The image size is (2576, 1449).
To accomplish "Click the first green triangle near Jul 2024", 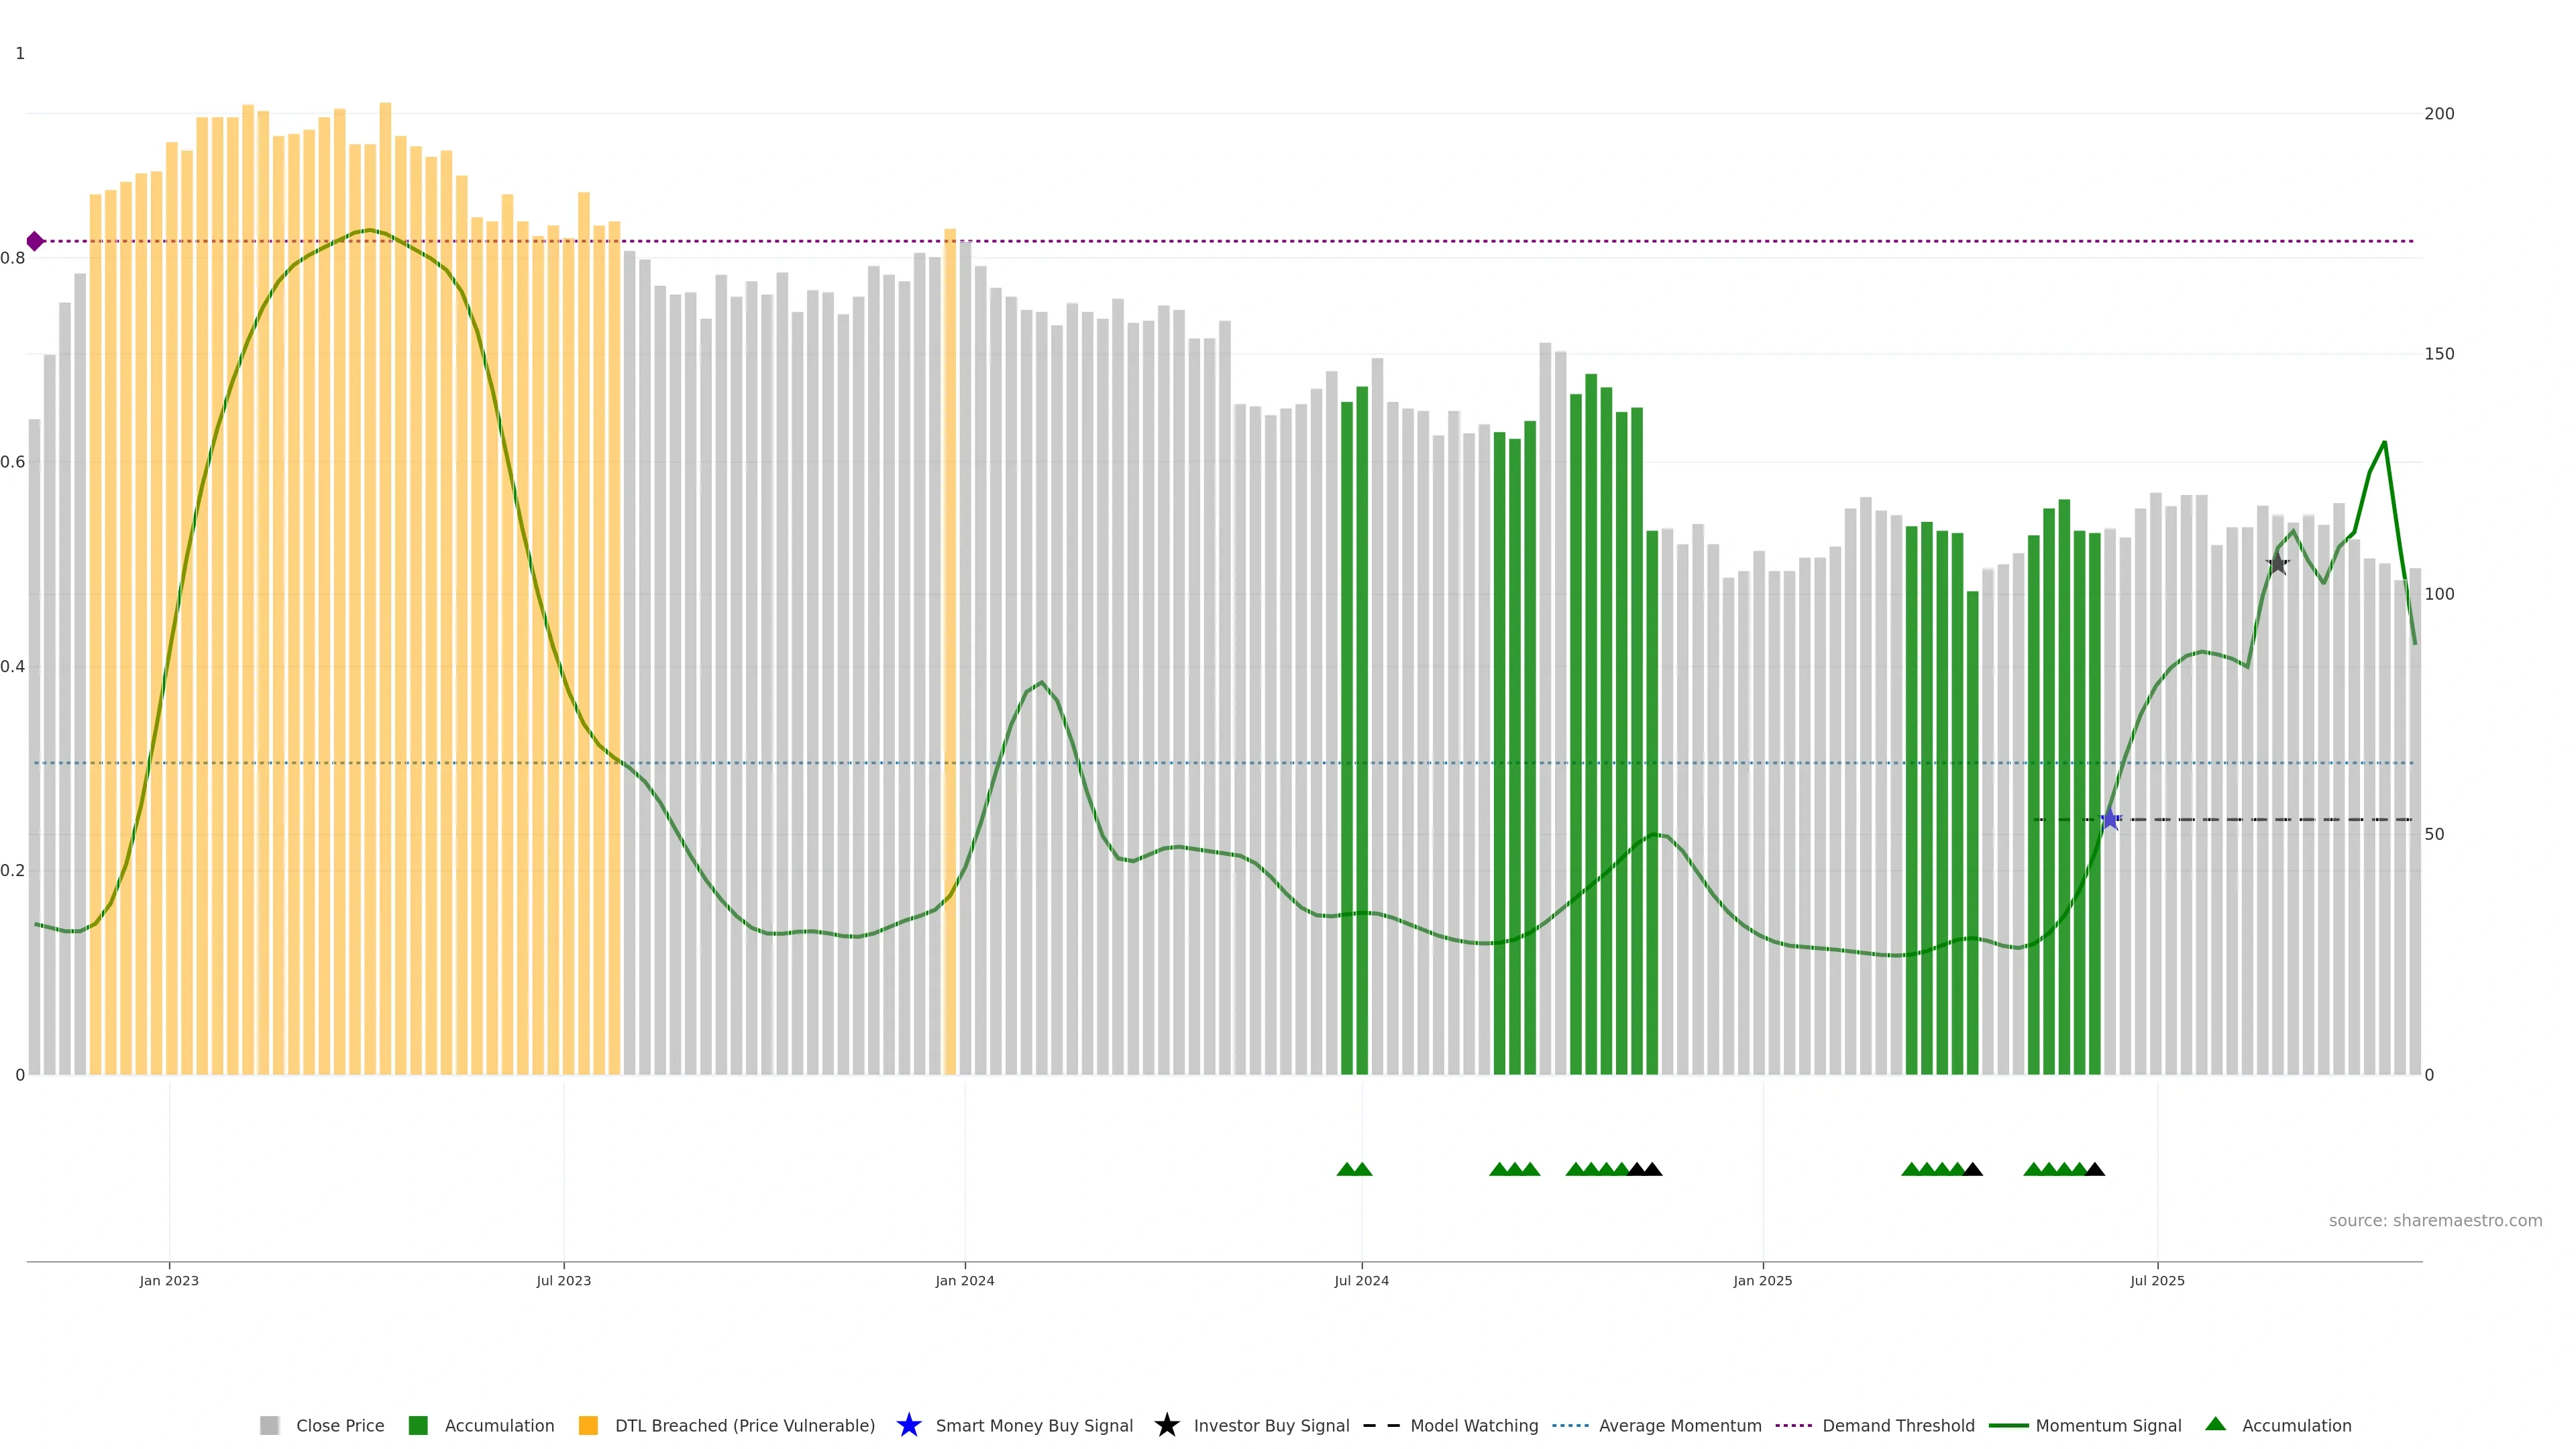I will coord(1346,1169).
